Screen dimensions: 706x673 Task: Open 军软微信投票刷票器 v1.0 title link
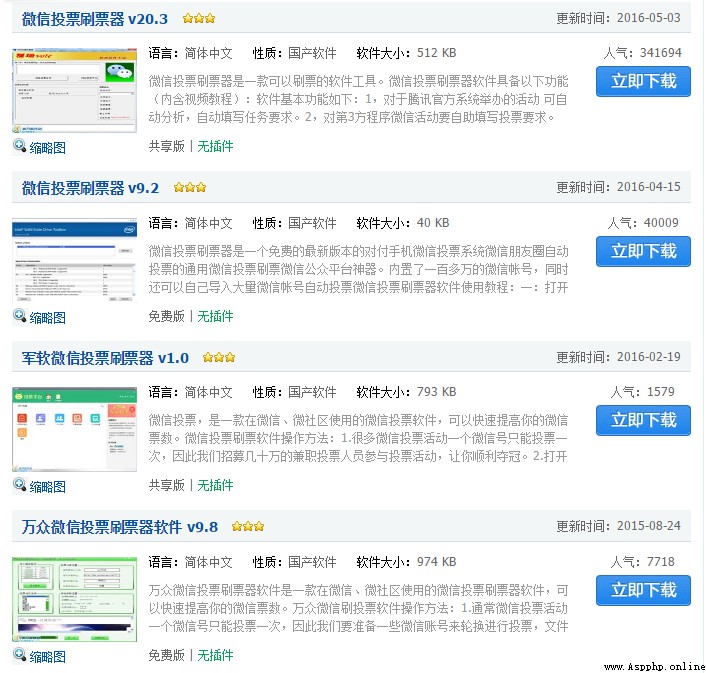(105, 358)
